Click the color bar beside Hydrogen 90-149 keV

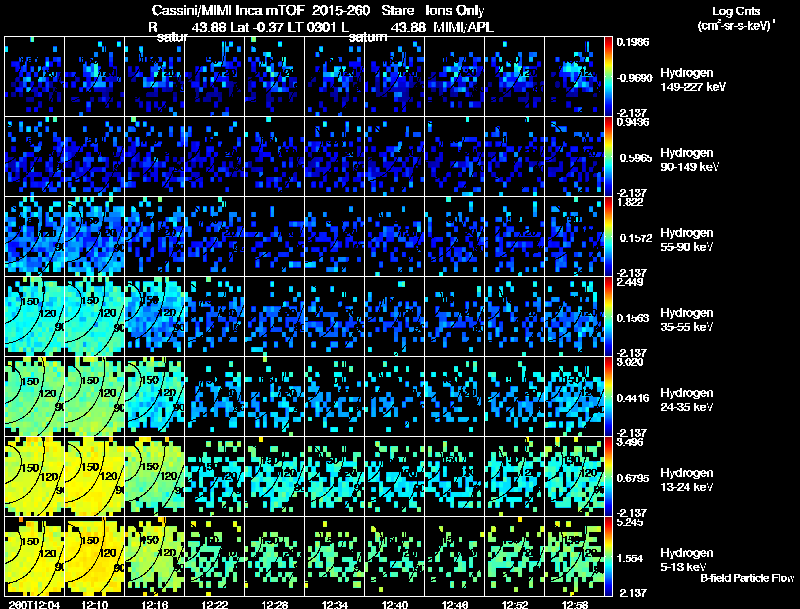(x=608, y=157)
